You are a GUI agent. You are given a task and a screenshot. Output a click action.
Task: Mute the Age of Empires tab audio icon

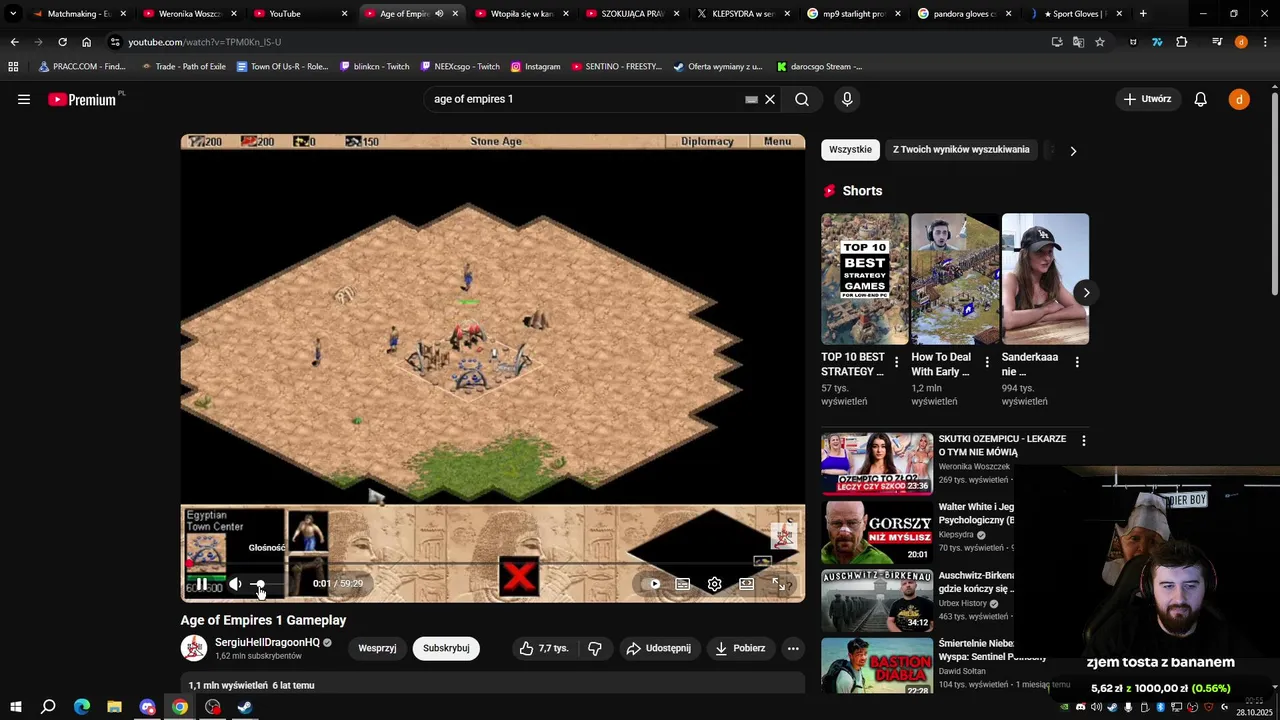pyautogui.click(x=439, y=14)
